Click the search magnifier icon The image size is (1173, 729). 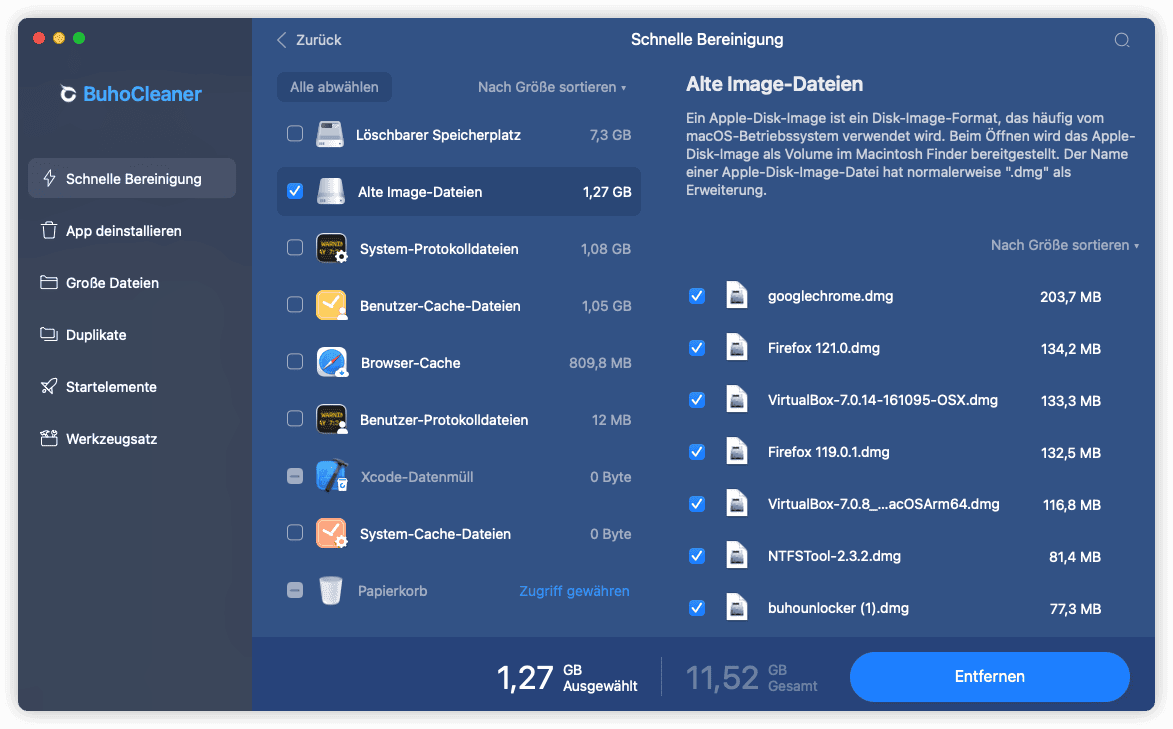1121,40
